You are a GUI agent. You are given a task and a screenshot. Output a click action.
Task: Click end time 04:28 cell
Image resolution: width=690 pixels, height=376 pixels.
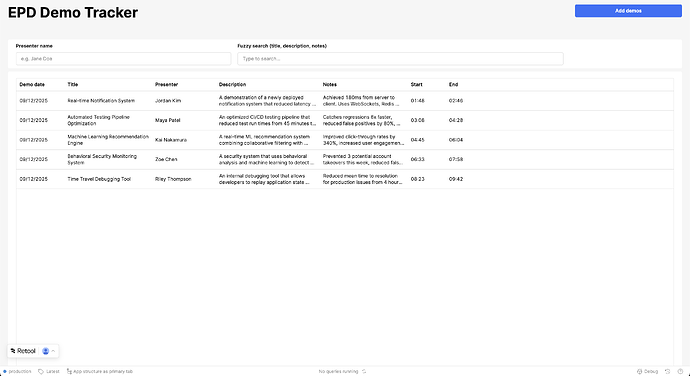pyautogui.click(x=456, y=120)
